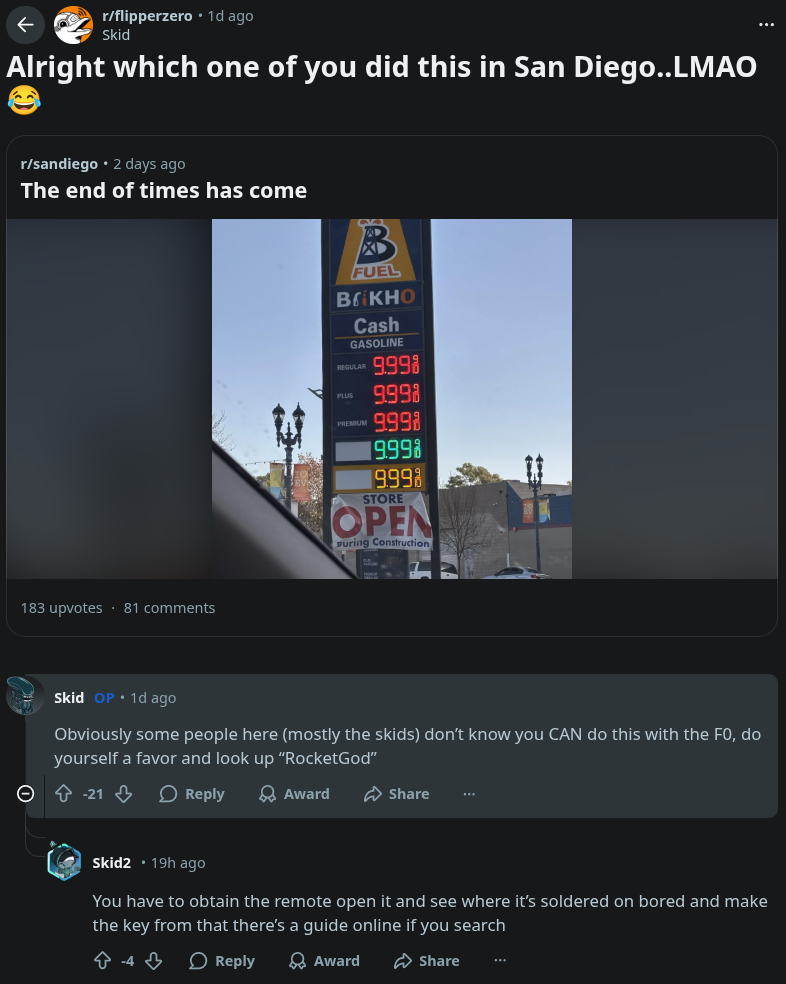The height and width of the screenshot is (984, 786).
Task: Upvote Skid's RocketGod comment
Action: [63, 794]
